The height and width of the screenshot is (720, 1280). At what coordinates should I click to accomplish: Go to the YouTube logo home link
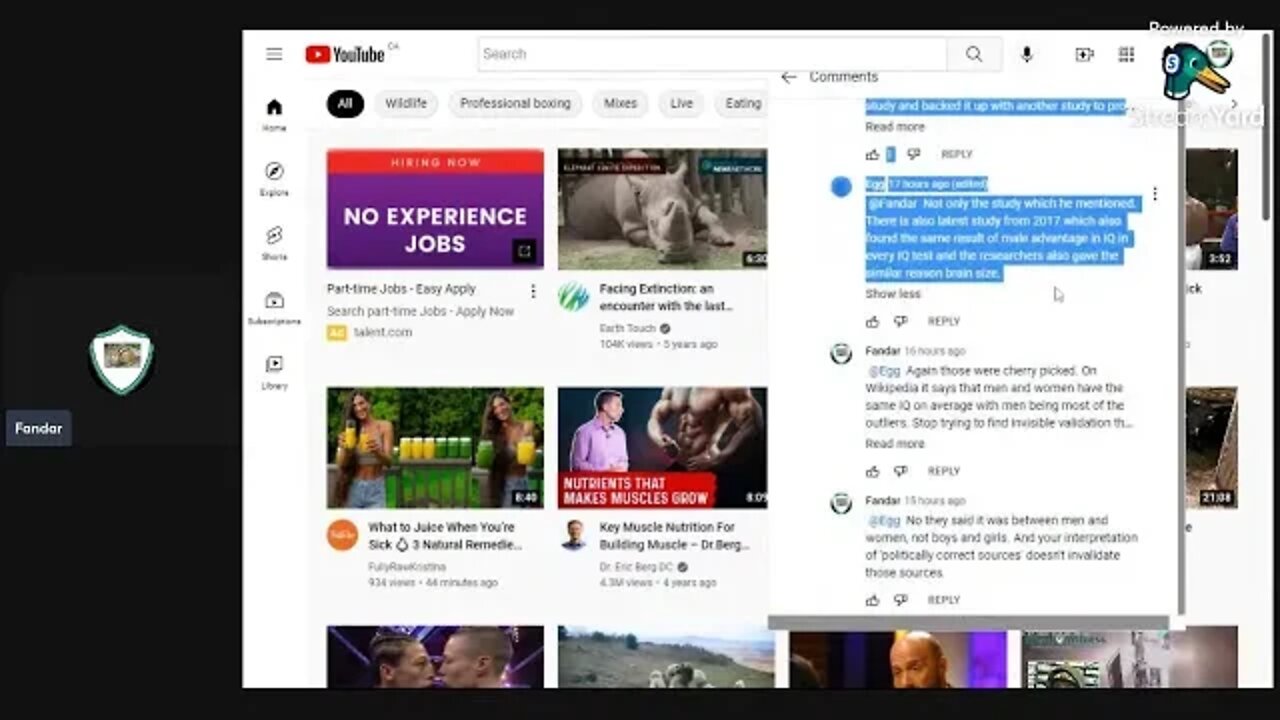pos(345,54)
